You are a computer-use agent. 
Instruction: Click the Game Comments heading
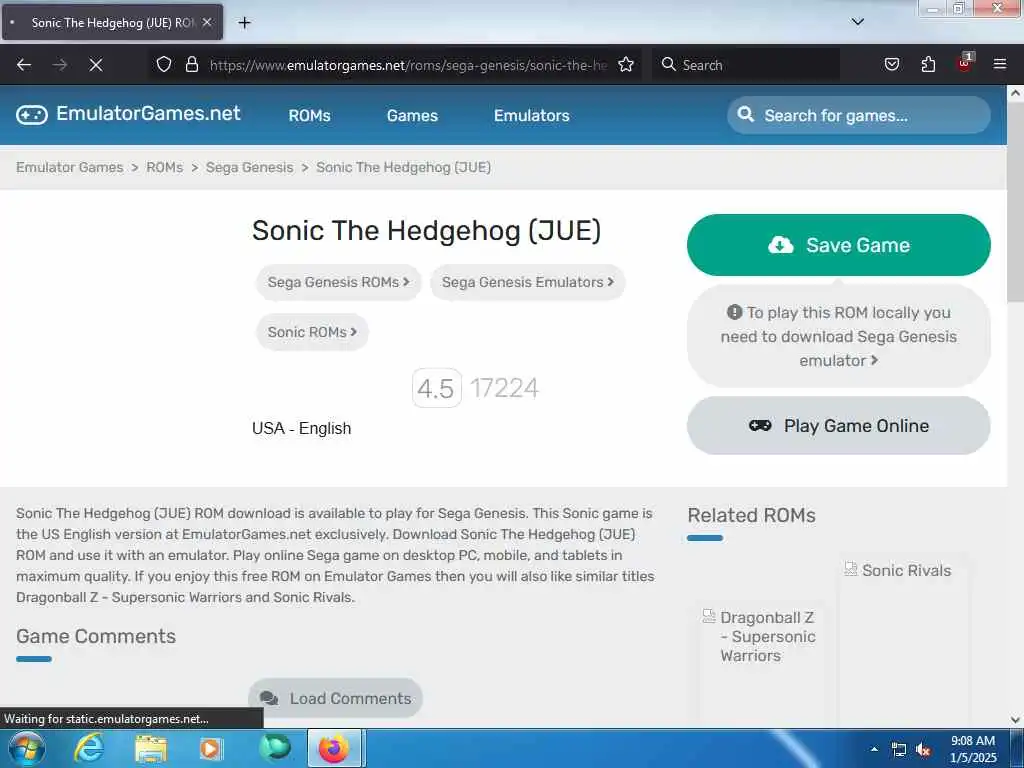[x=96, y=636]
